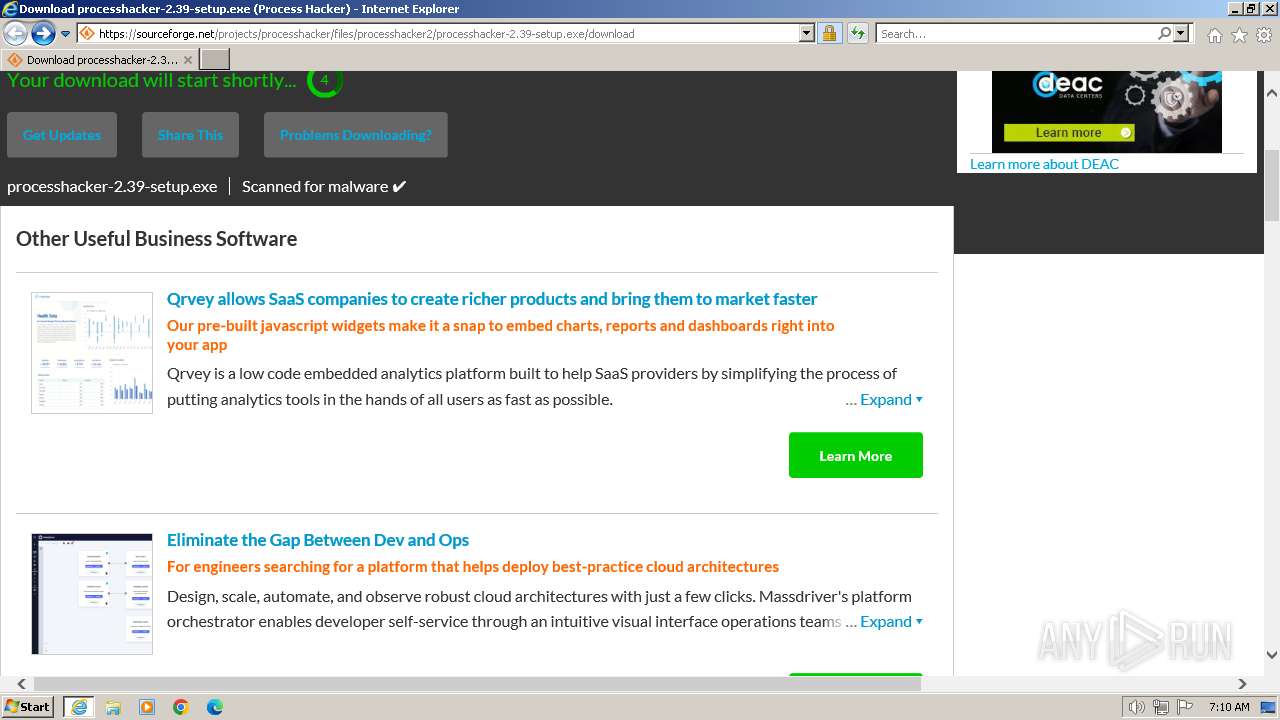This screenshot has height=720, width=1280.
Task: Click the orange 'For engineers searching for a platform' subtitle
Action: (x=473, y=567)
